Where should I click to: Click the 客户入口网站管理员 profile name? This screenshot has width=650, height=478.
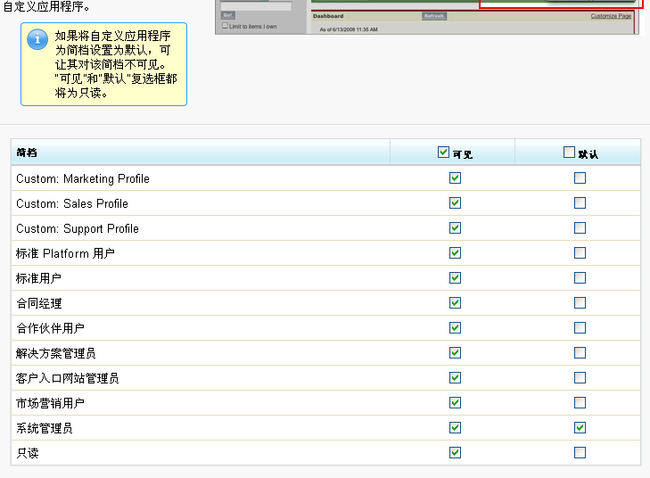pyautogui.click(x=67, y=378)
